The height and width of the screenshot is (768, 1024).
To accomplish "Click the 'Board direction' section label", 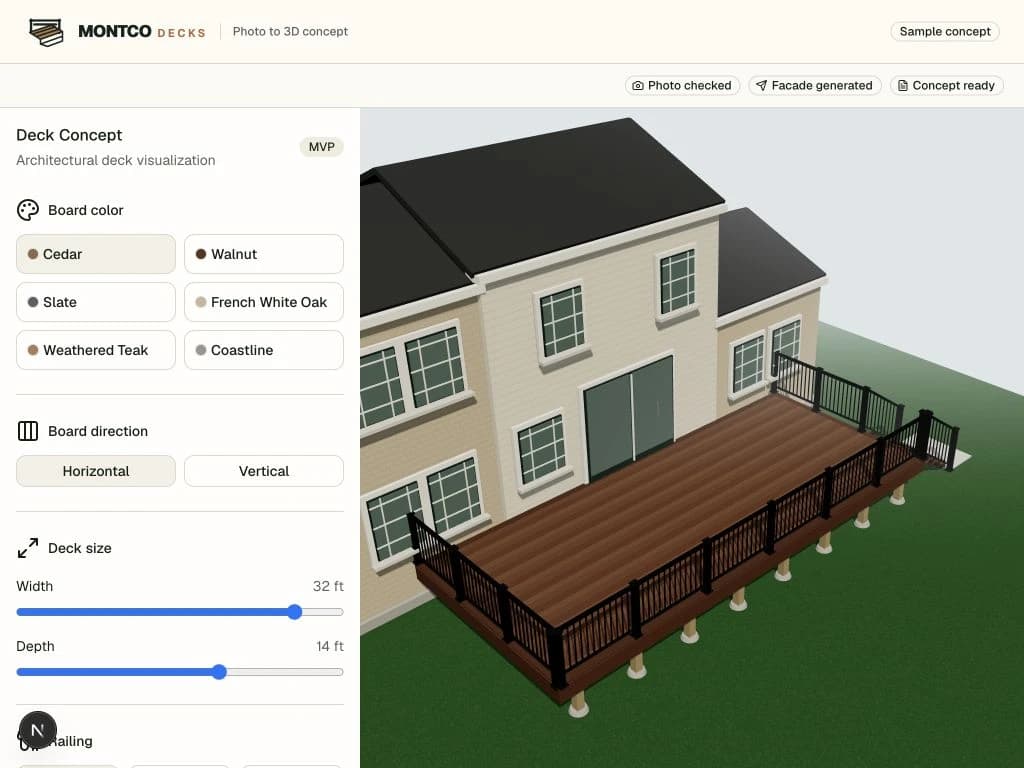I will pos(98,431).
